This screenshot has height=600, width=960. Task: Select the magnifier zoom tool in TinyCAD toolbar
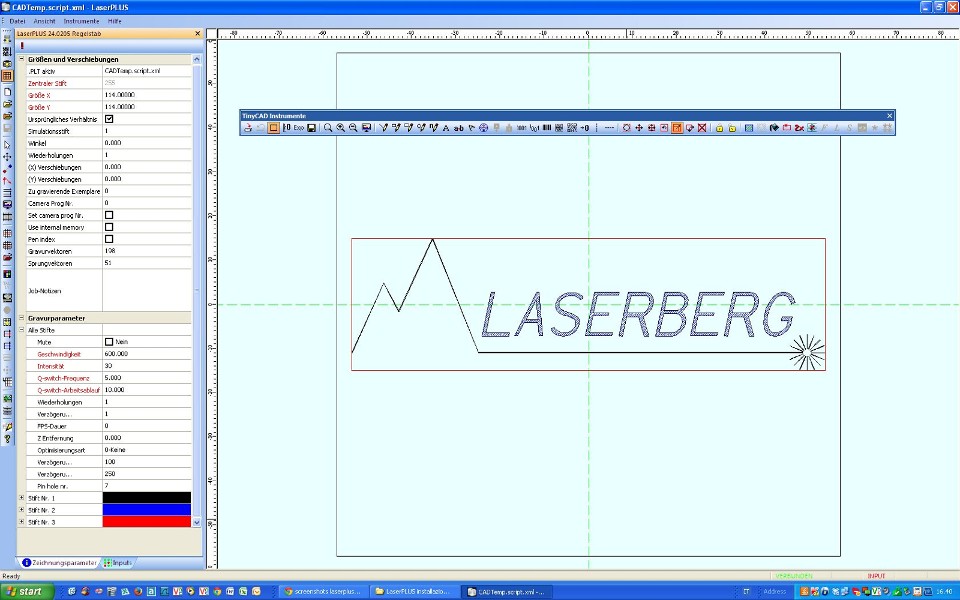pos(328,128)
